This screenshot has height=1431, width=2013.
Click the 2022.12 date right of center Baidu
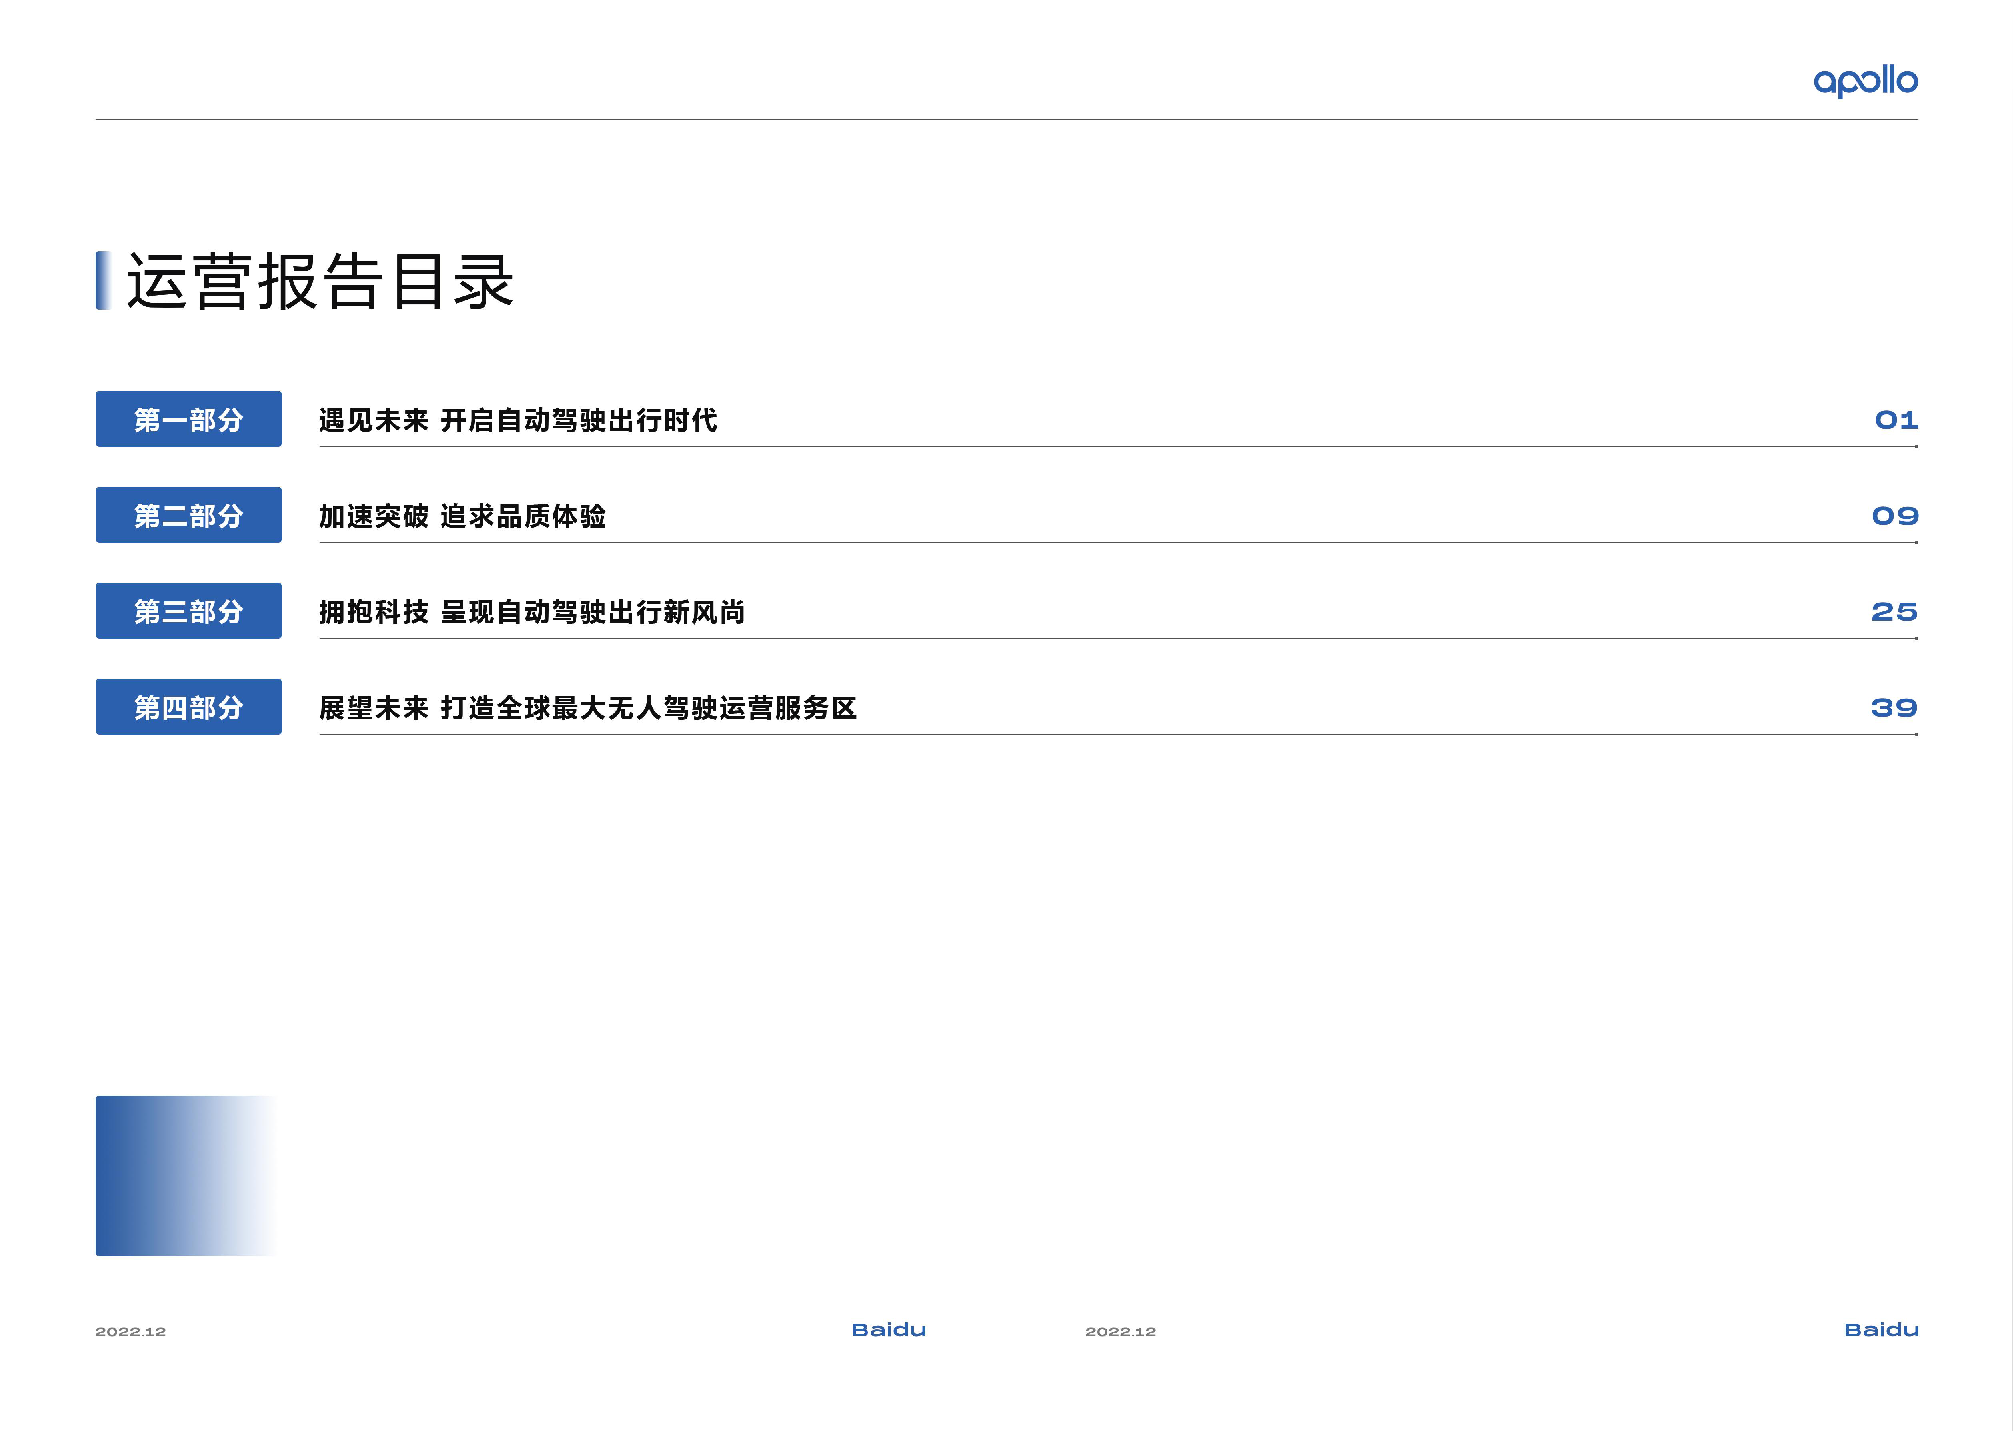point(1121,1332)
